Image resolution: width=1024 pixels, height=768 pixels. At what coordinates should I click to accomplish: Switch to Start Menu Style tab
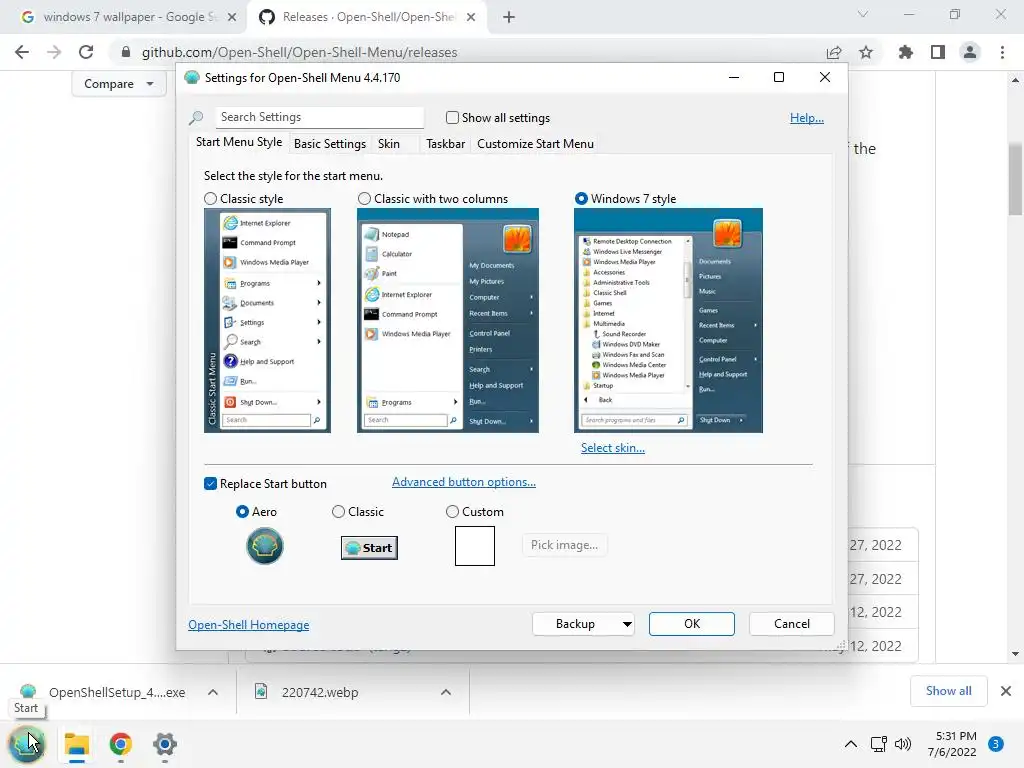239,142
